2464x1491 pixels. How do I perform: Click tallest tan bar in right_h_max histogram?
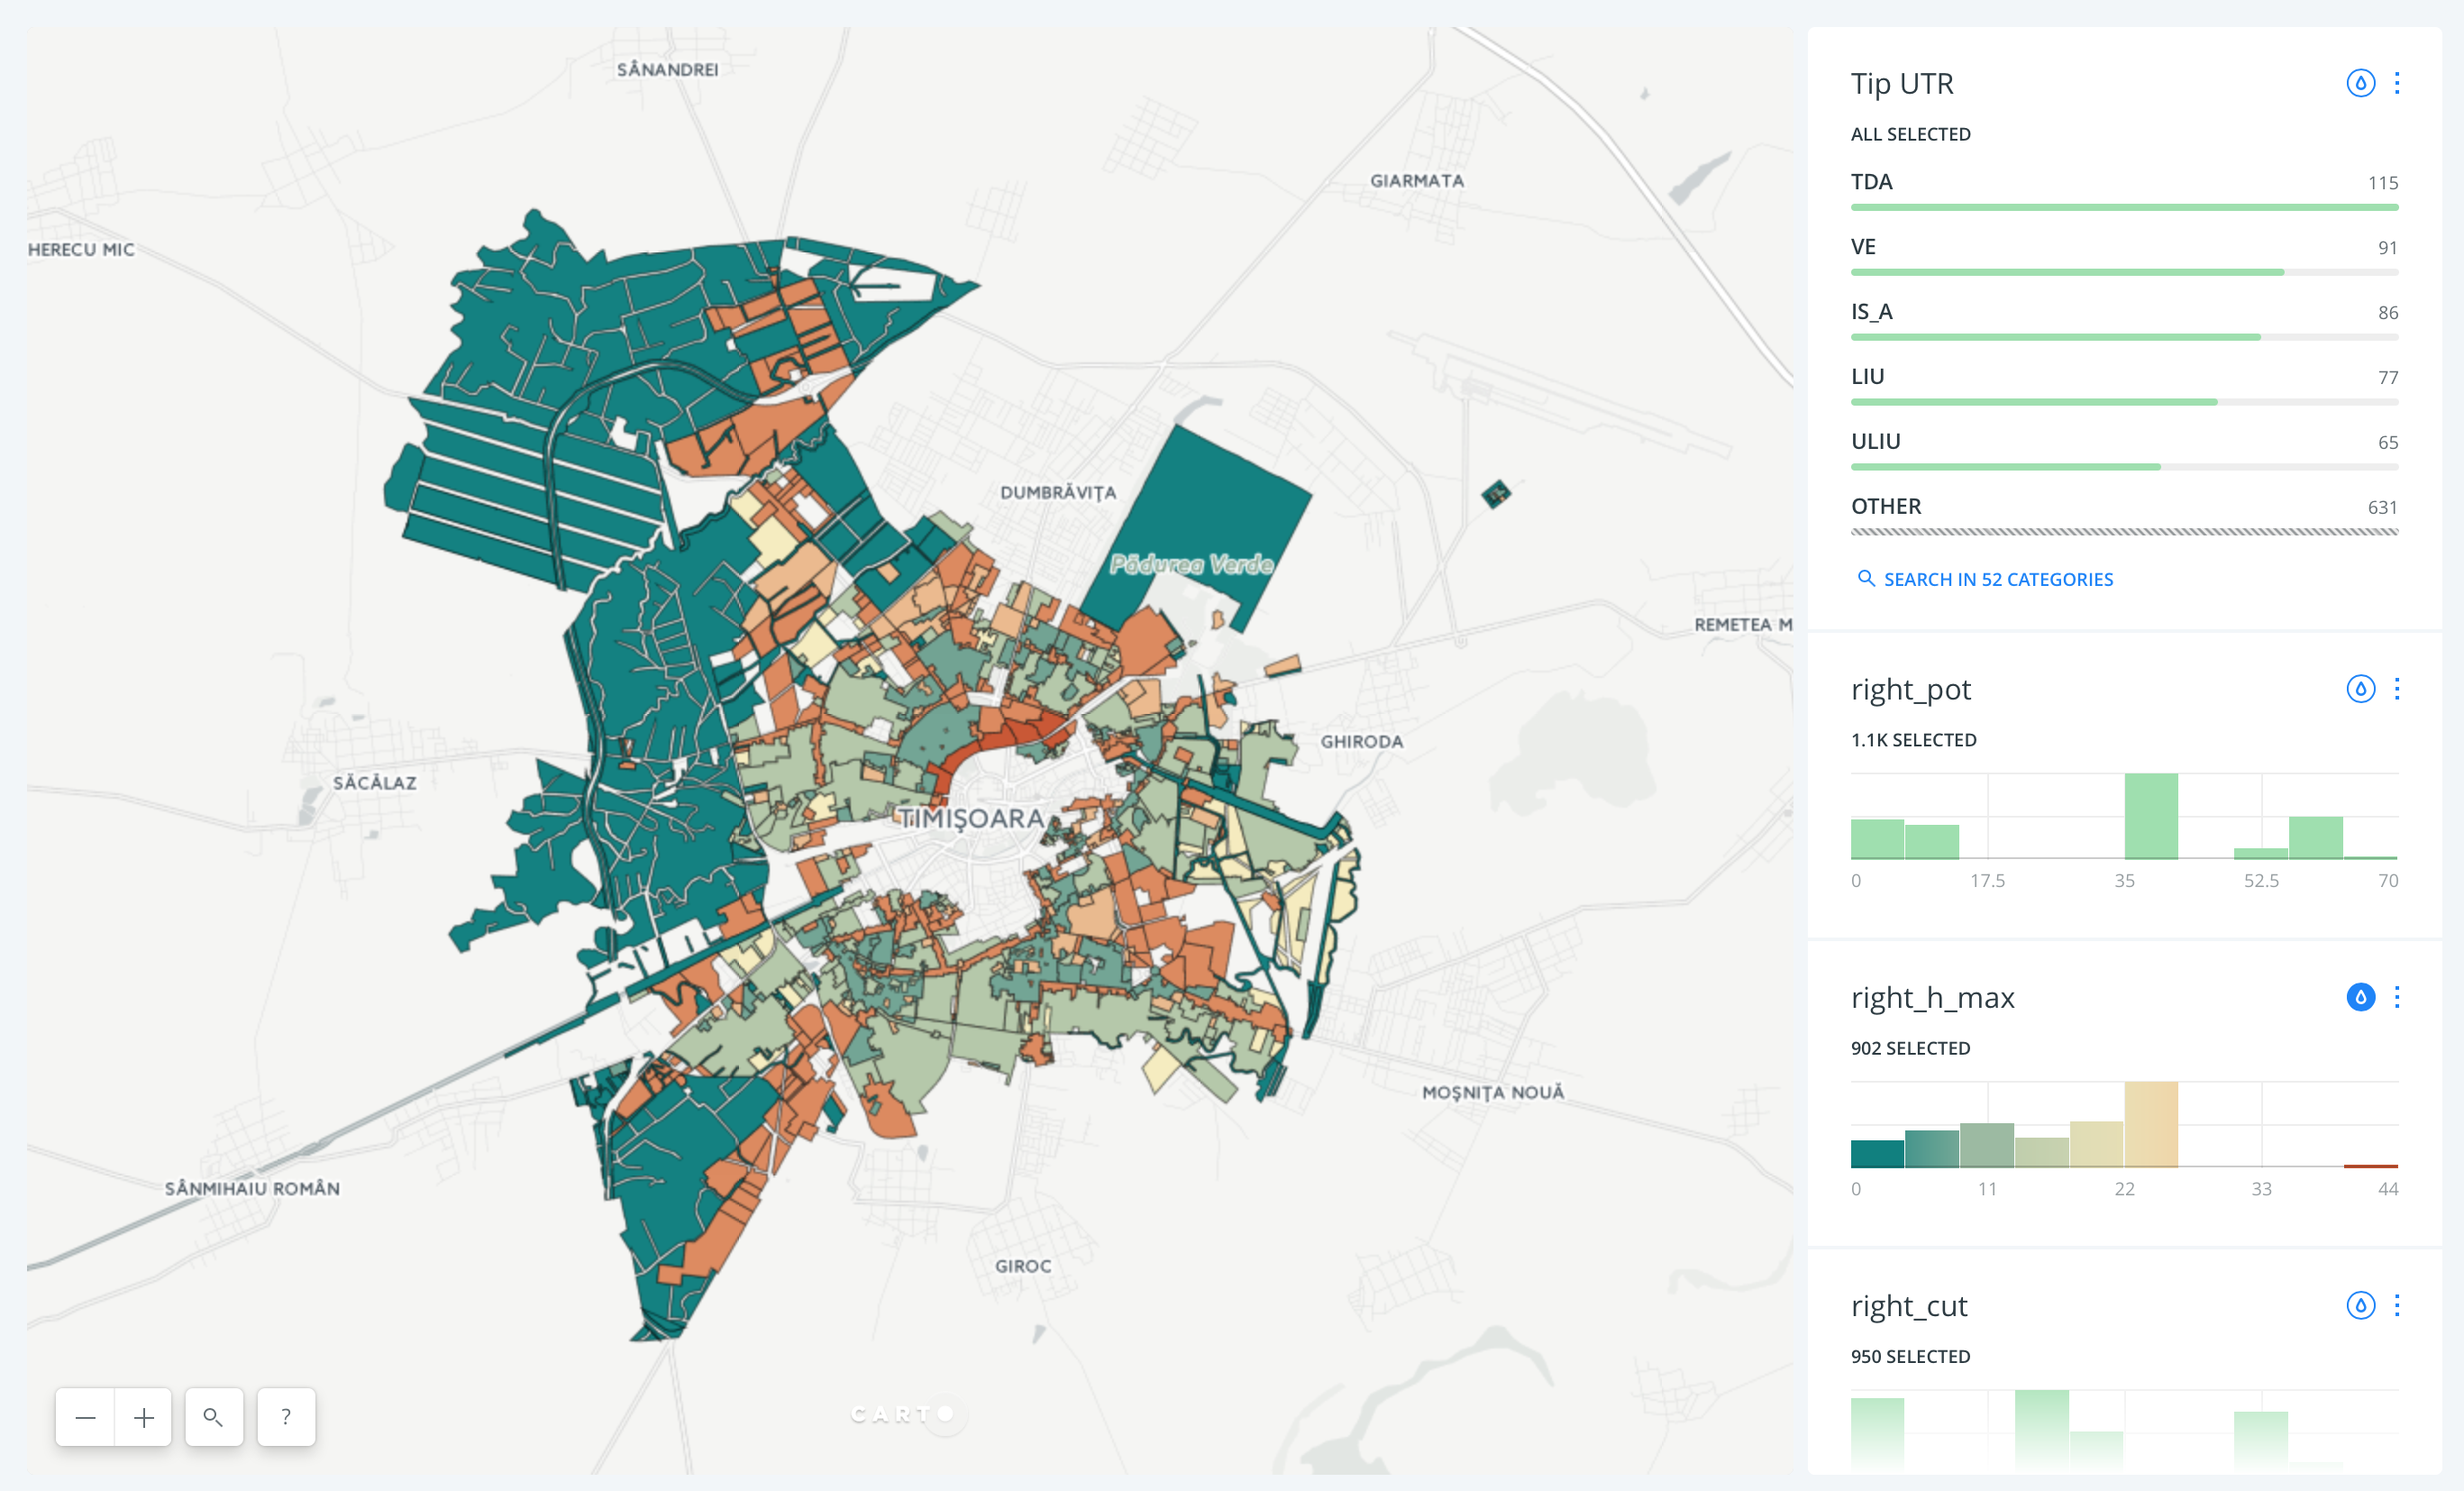tap(2151, 1124)
